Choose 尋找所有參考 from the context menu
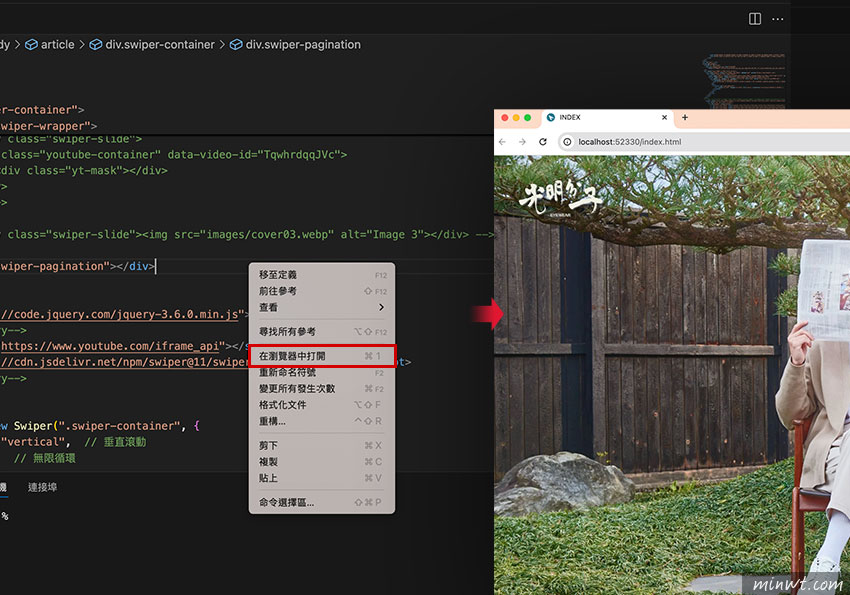The height and width of the screenshot is (595, 850). pyautogui.click(x=322, y=332)
